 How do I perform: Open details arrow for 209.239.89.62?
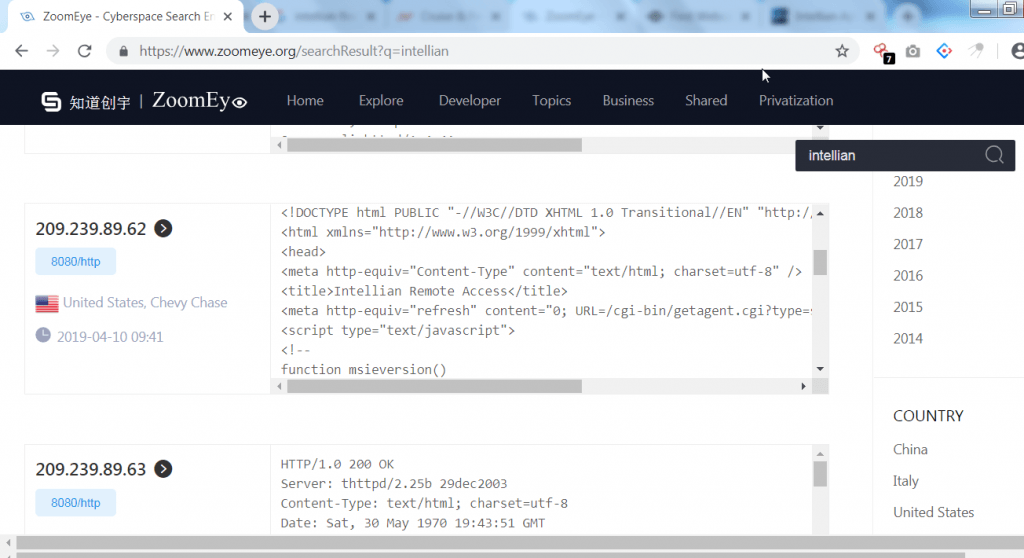tap(163, 228)
